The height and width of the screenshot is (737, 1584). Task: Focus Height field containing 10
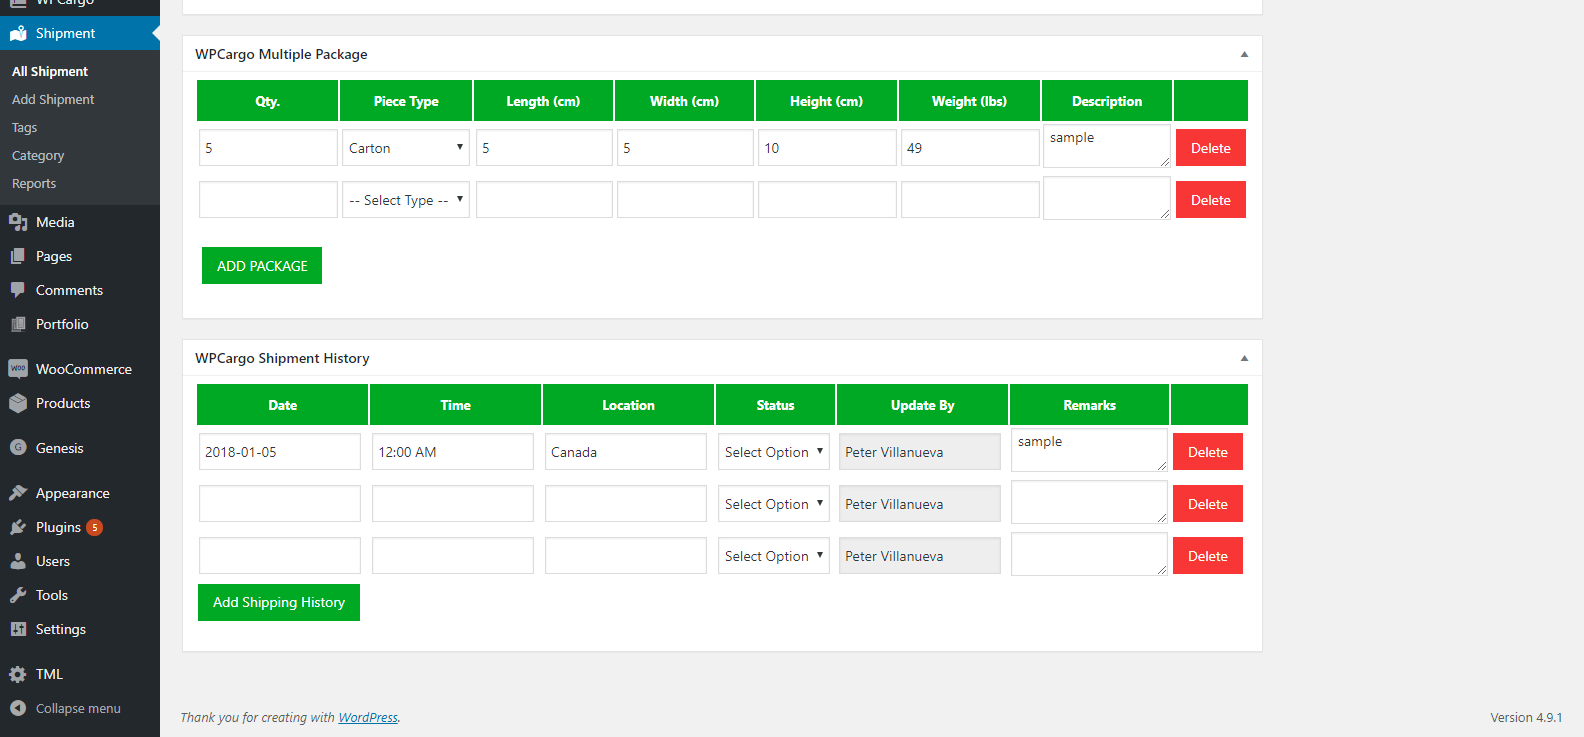pyautogui.click(x=827, y=148)
